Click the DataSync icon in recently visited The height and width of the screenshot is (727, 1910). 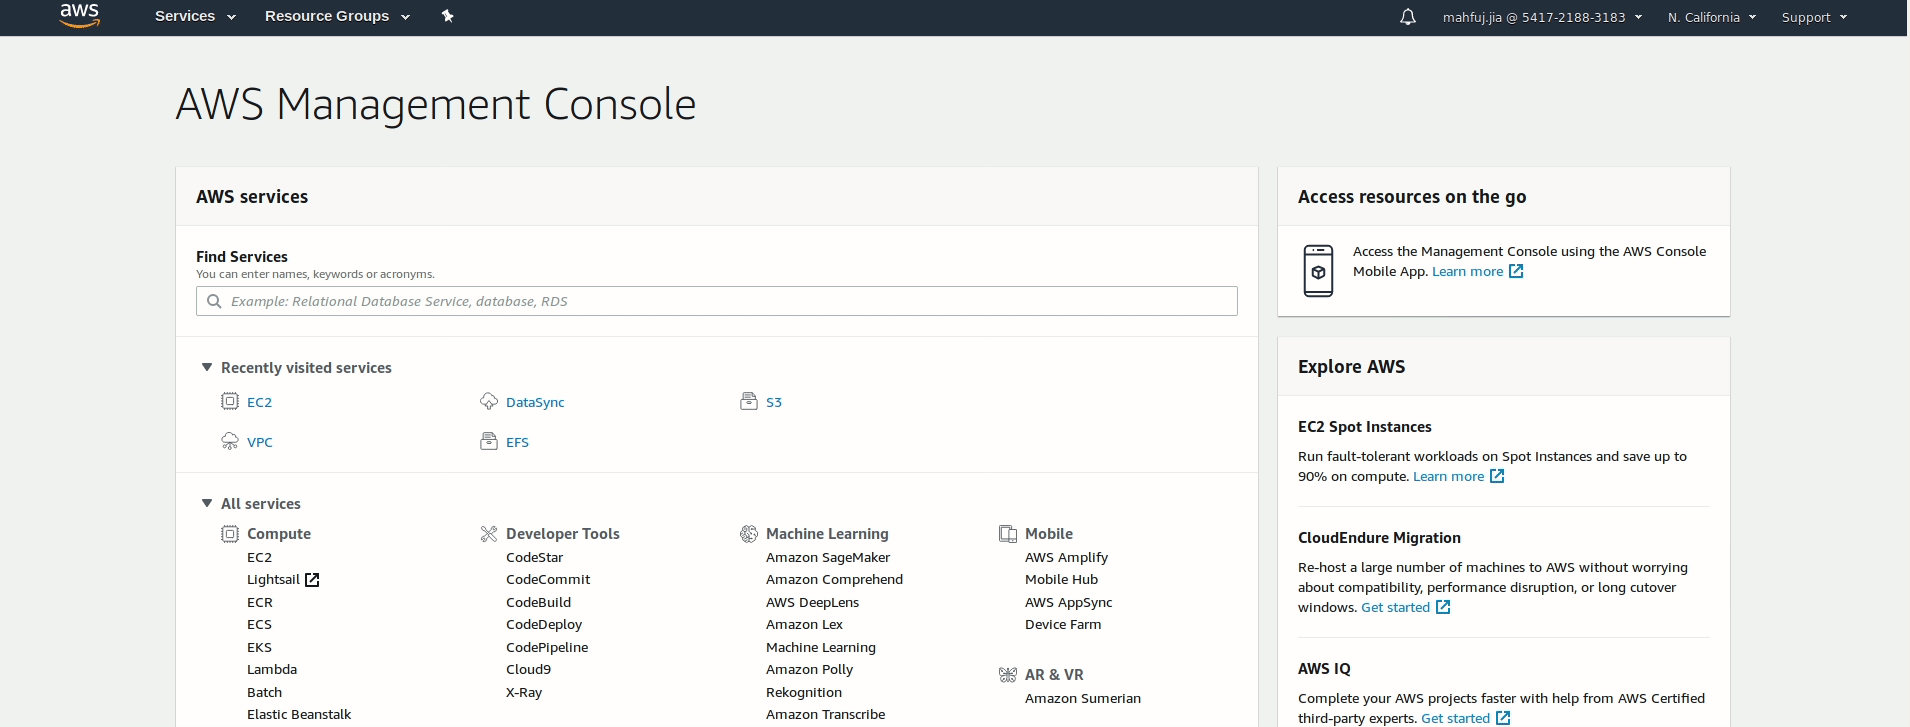(489, 401)
